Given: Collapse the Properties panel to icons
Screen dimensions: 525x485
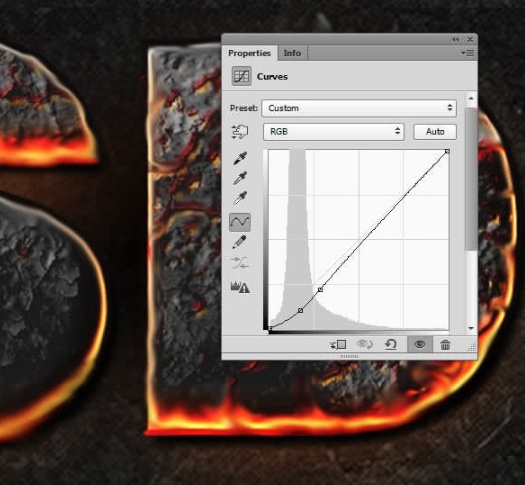Looking at the screenshot, I should pyautogui.click(x=455, y=39).
